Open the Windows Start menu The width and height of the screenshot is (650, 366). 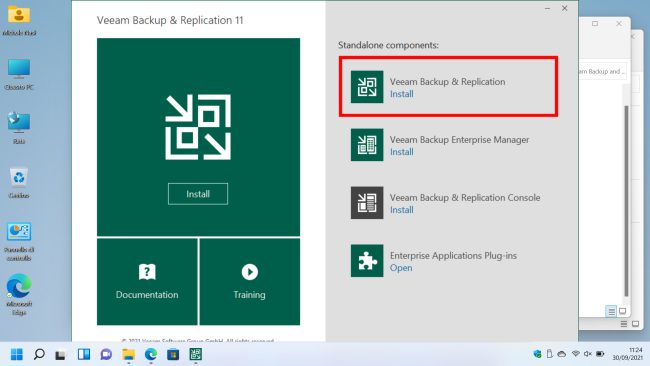pyautogui.click(x=17, y=354)
